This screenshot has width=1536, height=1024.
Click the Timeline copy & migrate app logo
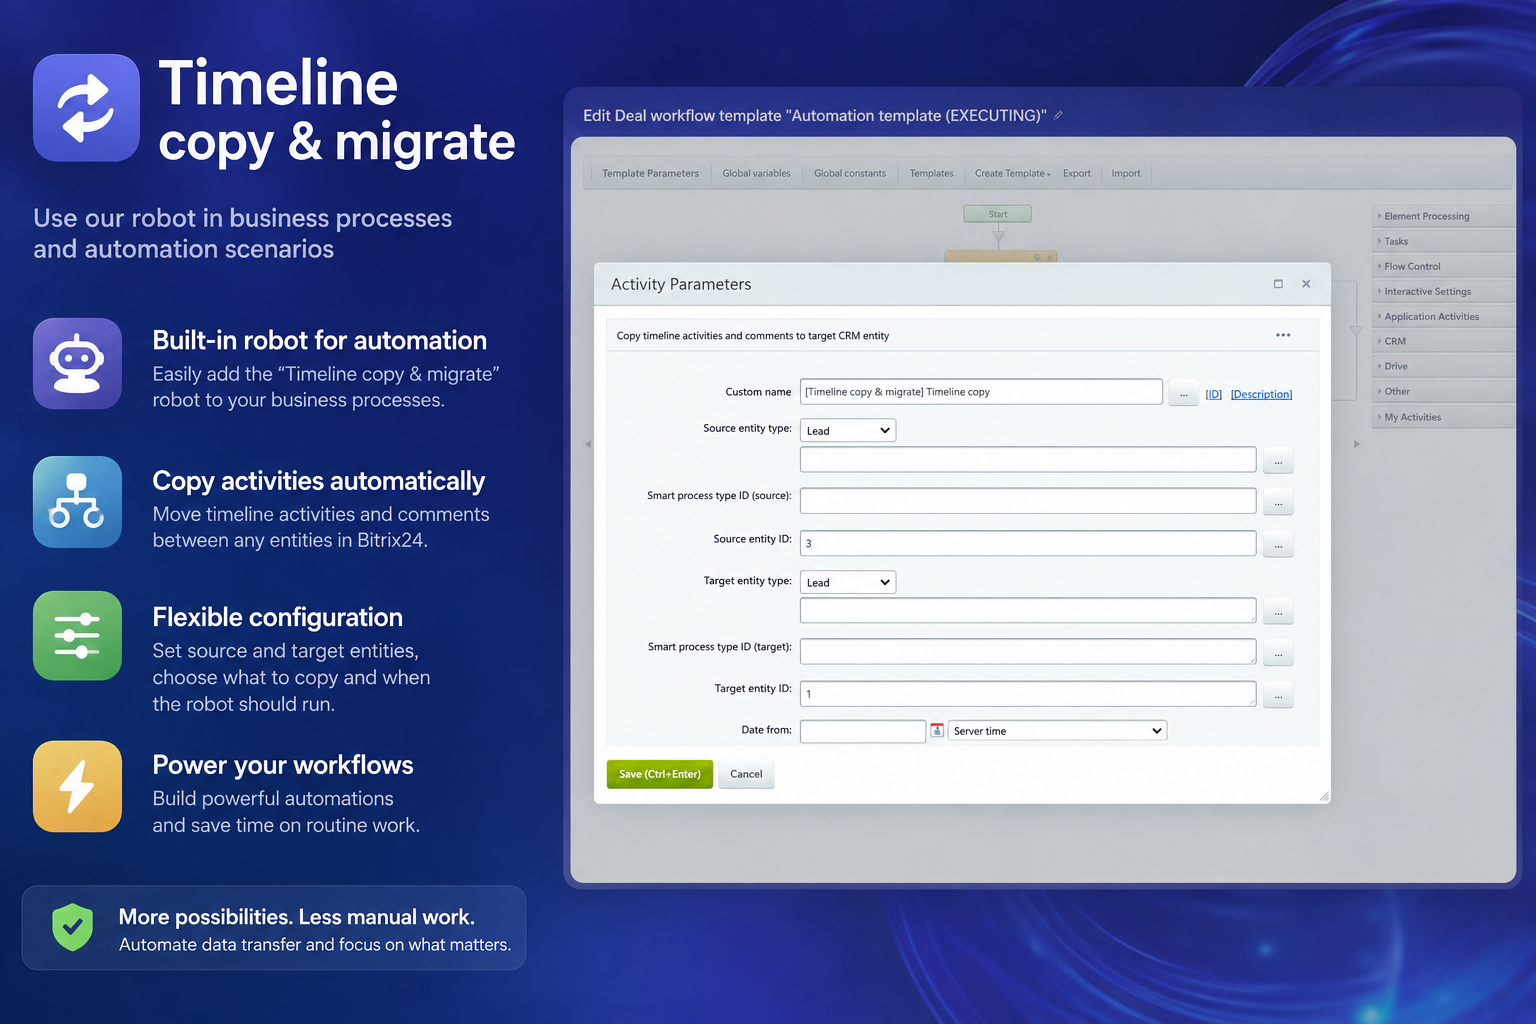86,108
